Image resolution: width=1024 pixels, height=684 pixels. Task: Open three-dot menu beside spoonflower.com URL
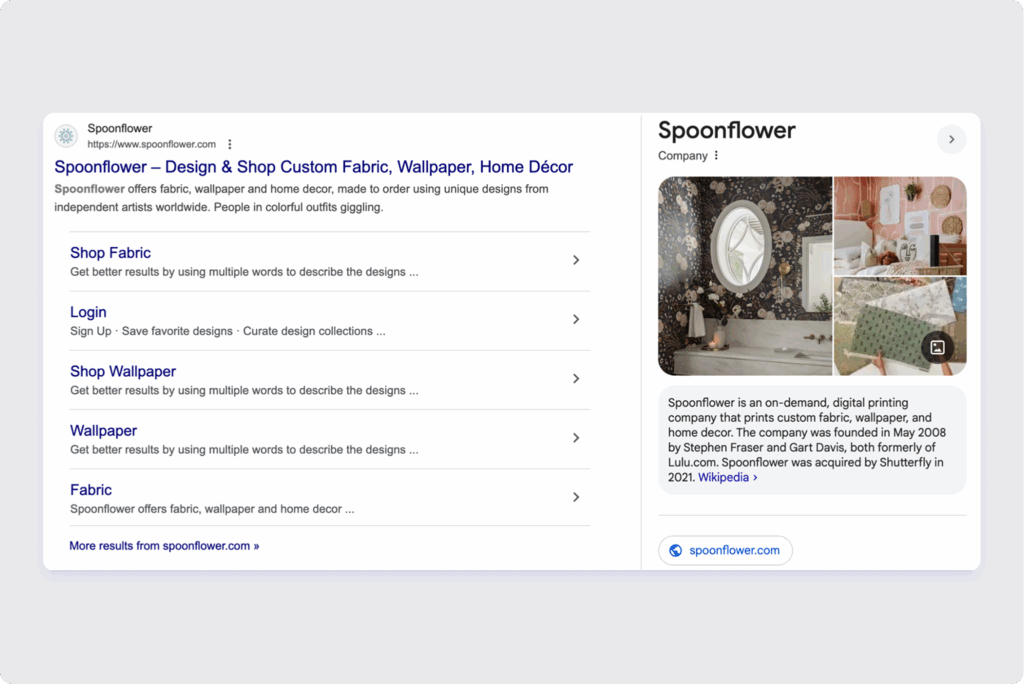pyautogui.click(x=230, y=144)
